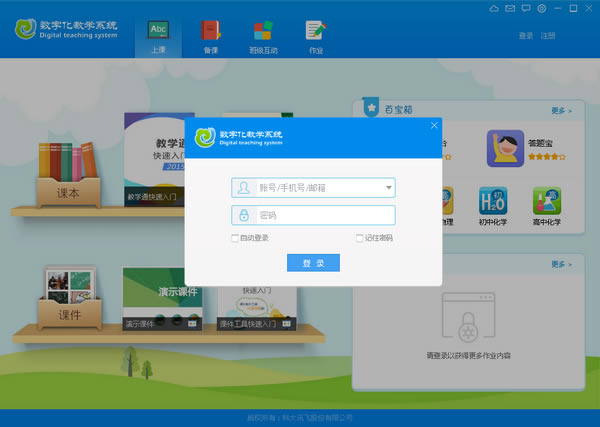Expand 更多 in the lower homework panel
This screenshot has height=427, width=600.
point(561,264)
